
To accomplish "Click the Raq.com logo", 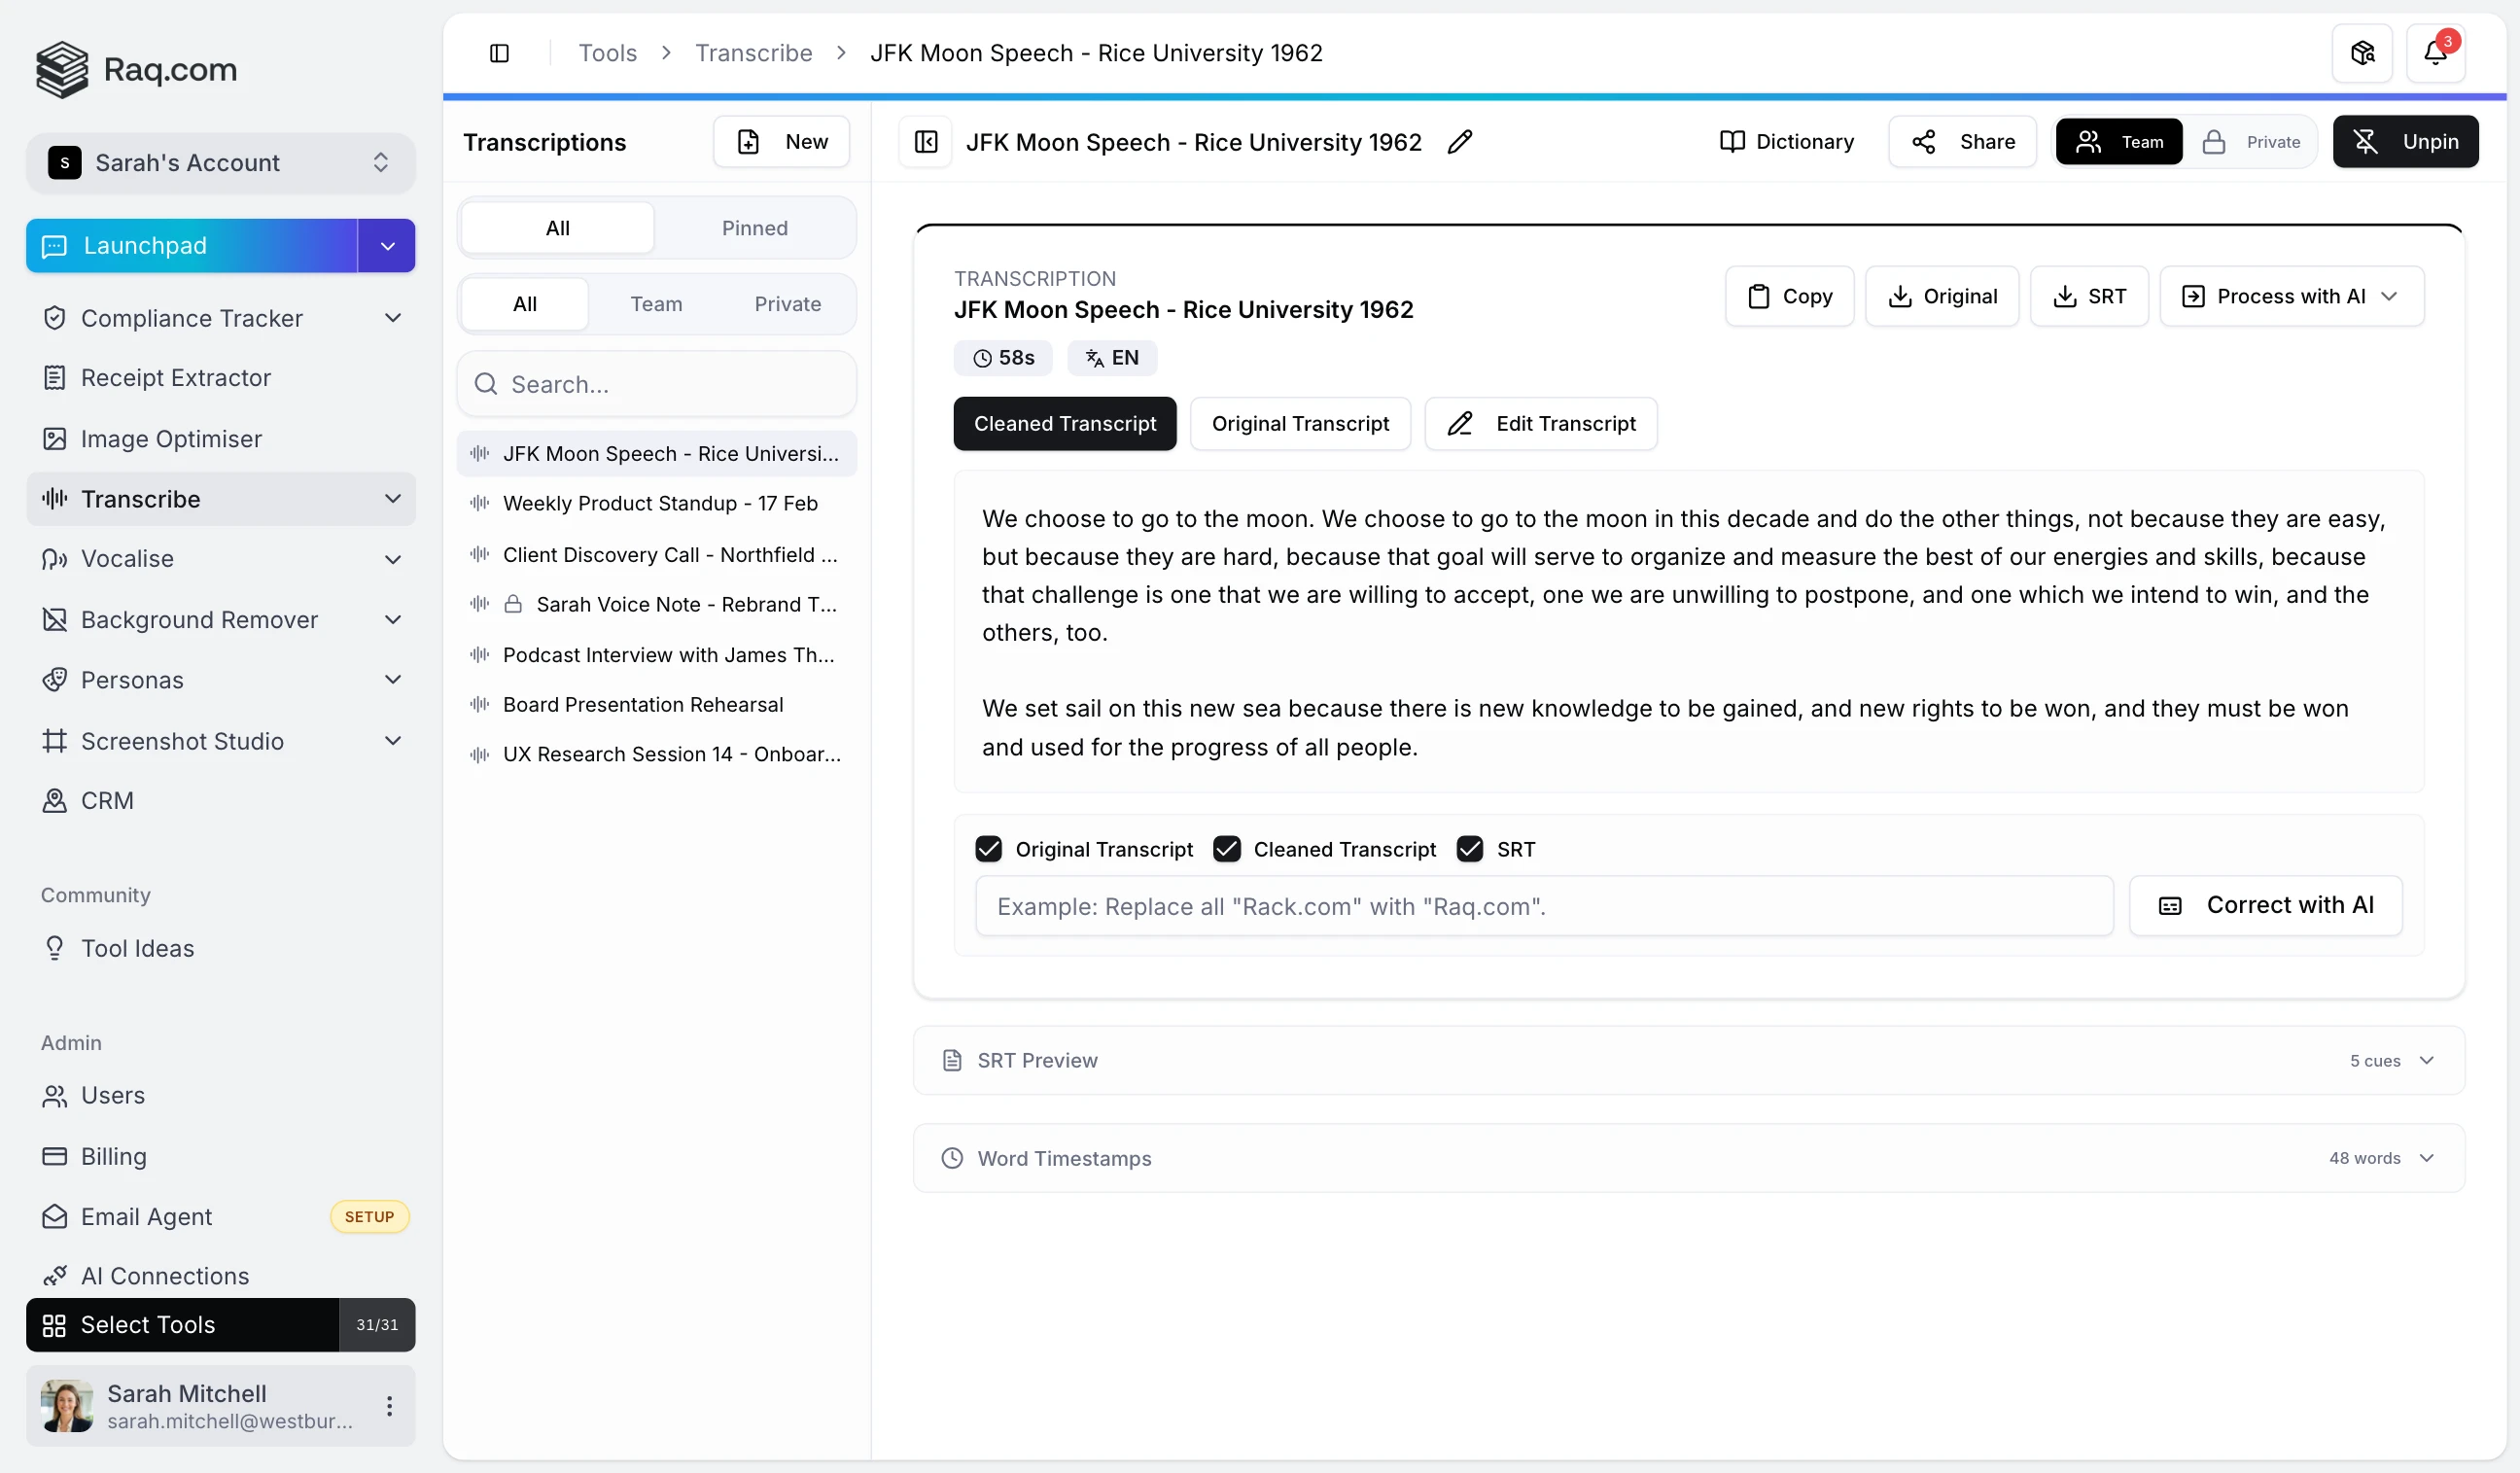I will (136, 69).
